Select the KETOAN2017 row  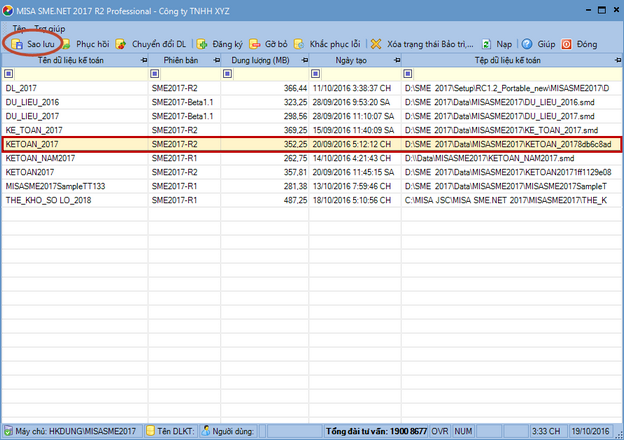[312, 172]
